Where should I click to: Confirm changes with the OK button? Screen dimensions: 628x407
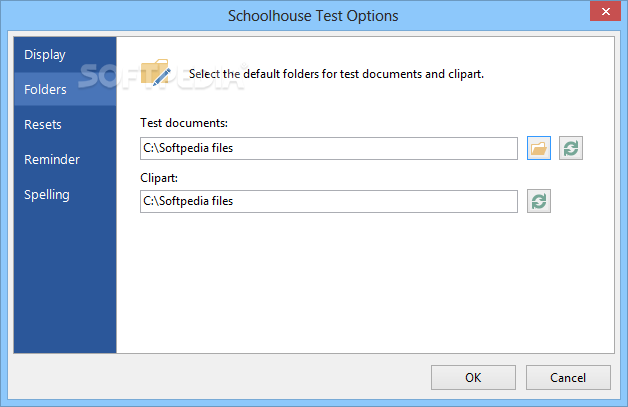click(473, 377)
